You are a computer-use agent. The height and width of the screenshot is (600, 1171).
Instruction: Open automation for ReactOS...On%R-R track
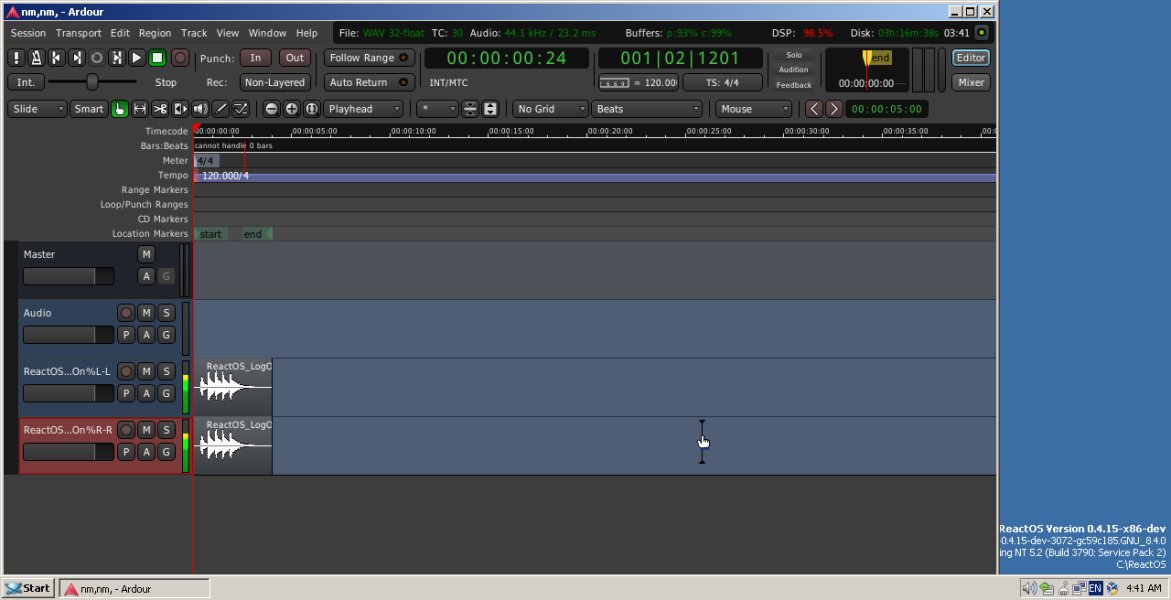146,451
